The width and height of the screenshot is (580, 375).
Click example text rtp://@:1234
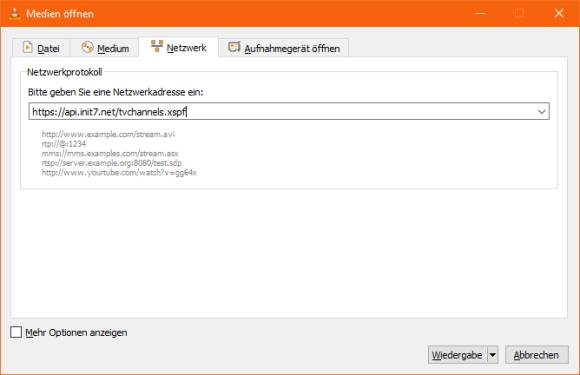click(64, 143)
